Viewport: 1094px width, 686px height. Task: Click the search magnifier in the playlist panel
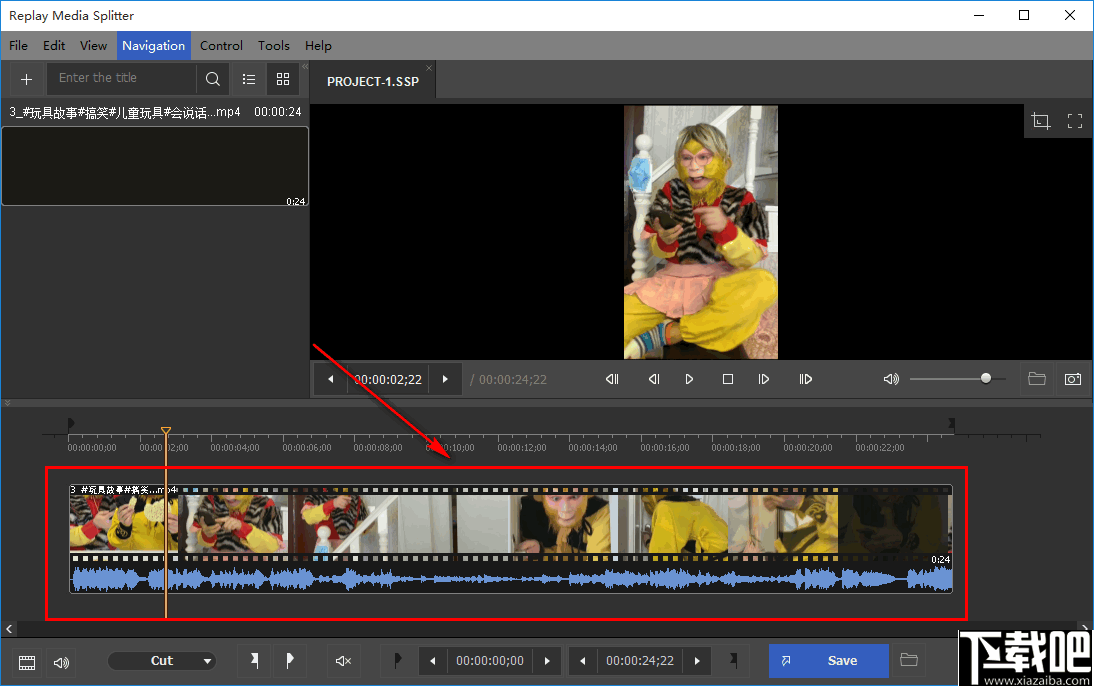pos(212,78)
